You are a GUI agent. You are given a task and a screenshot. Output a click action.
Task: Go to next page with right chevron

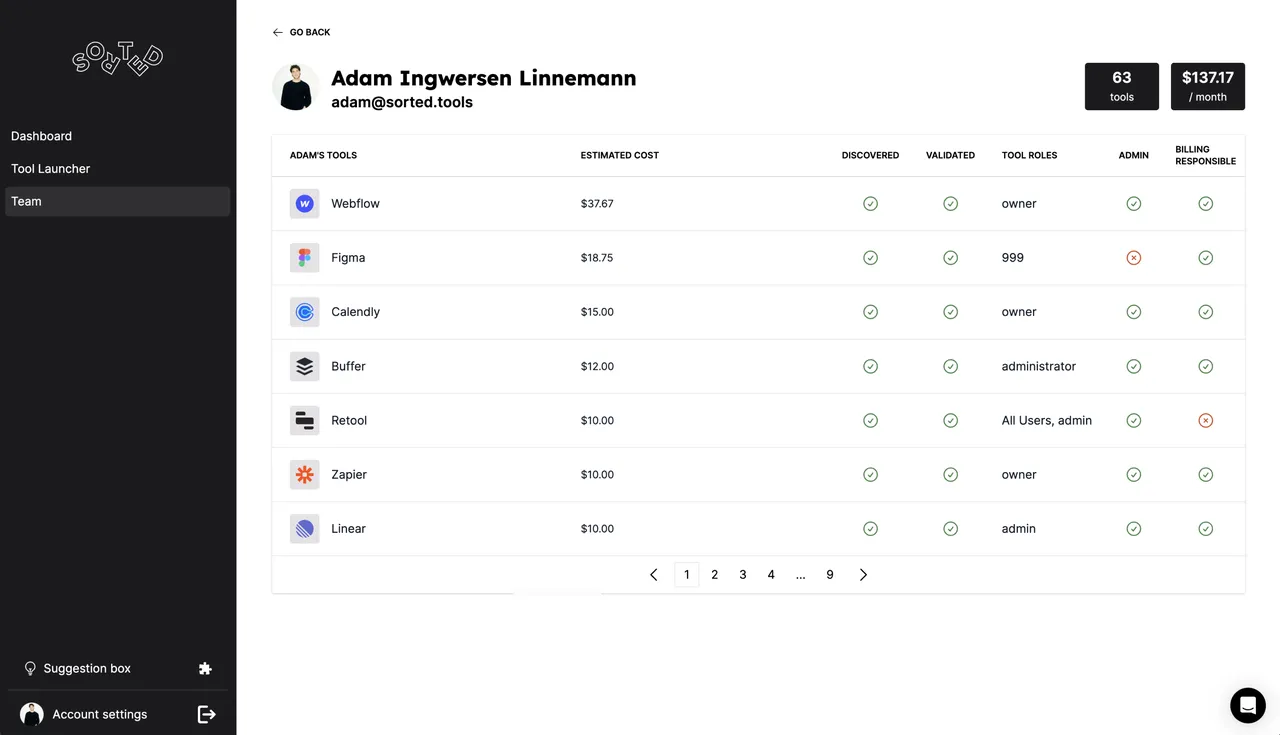(x=863, y=575)
